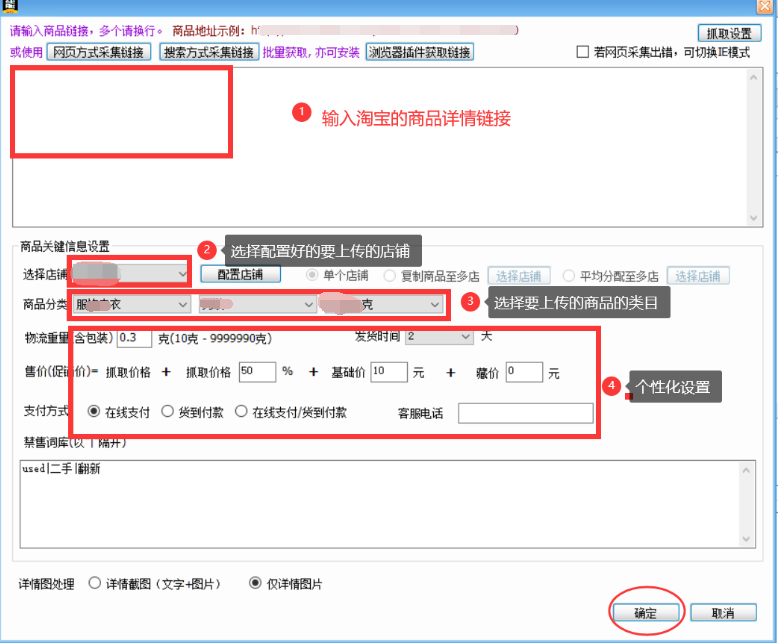The image size is (783, 643).
Task: Select the 在线支付/货到付款 payment option
Action: (x=241, y=411)
